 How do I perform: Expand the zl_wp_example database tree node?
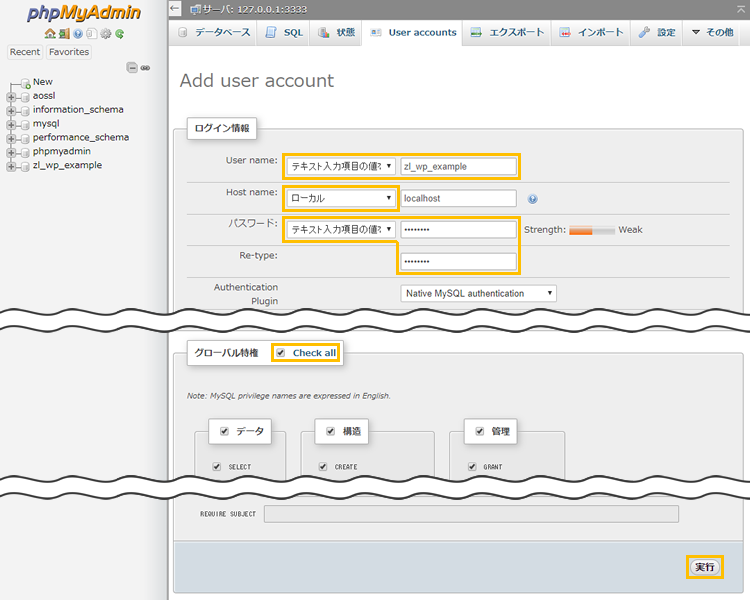pyautogui.click(x=11, y=166)
